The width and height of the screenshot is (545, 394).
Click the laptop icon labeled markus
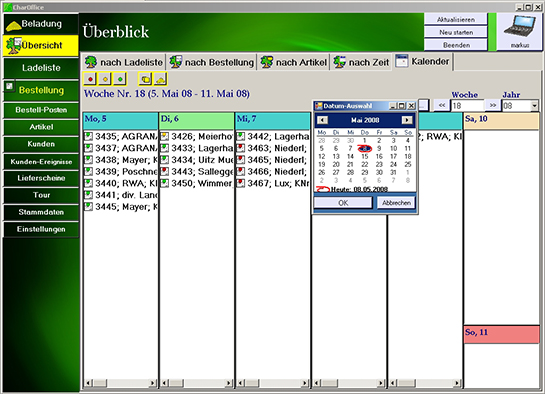[520, 32]
